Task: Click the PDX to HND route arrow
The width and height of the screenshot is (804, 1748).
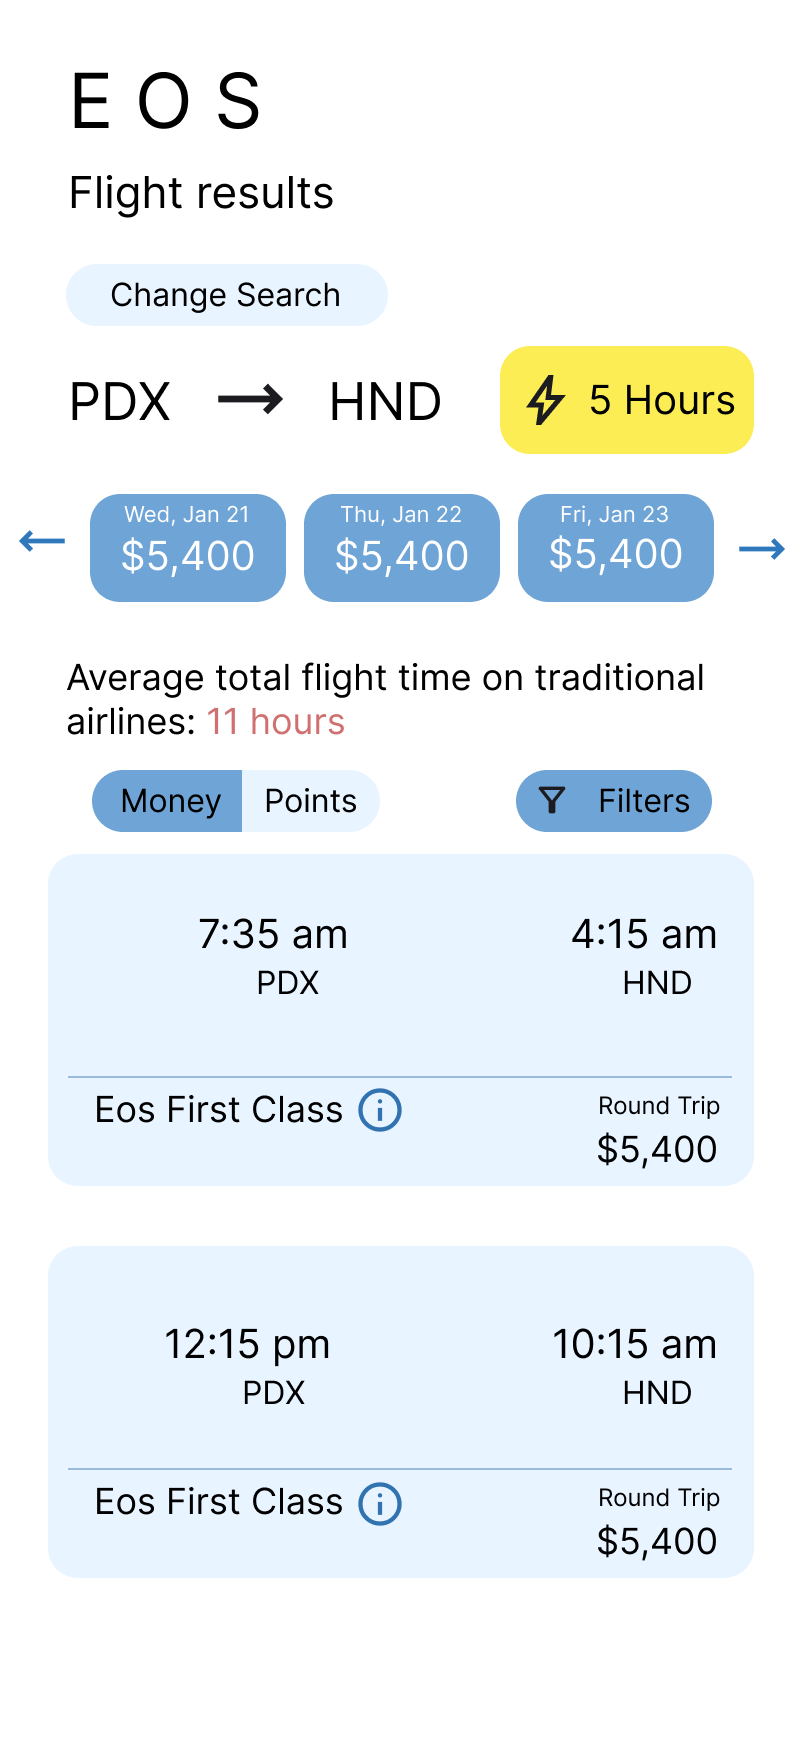Action: pyautogui.click(x=250, y=400)
